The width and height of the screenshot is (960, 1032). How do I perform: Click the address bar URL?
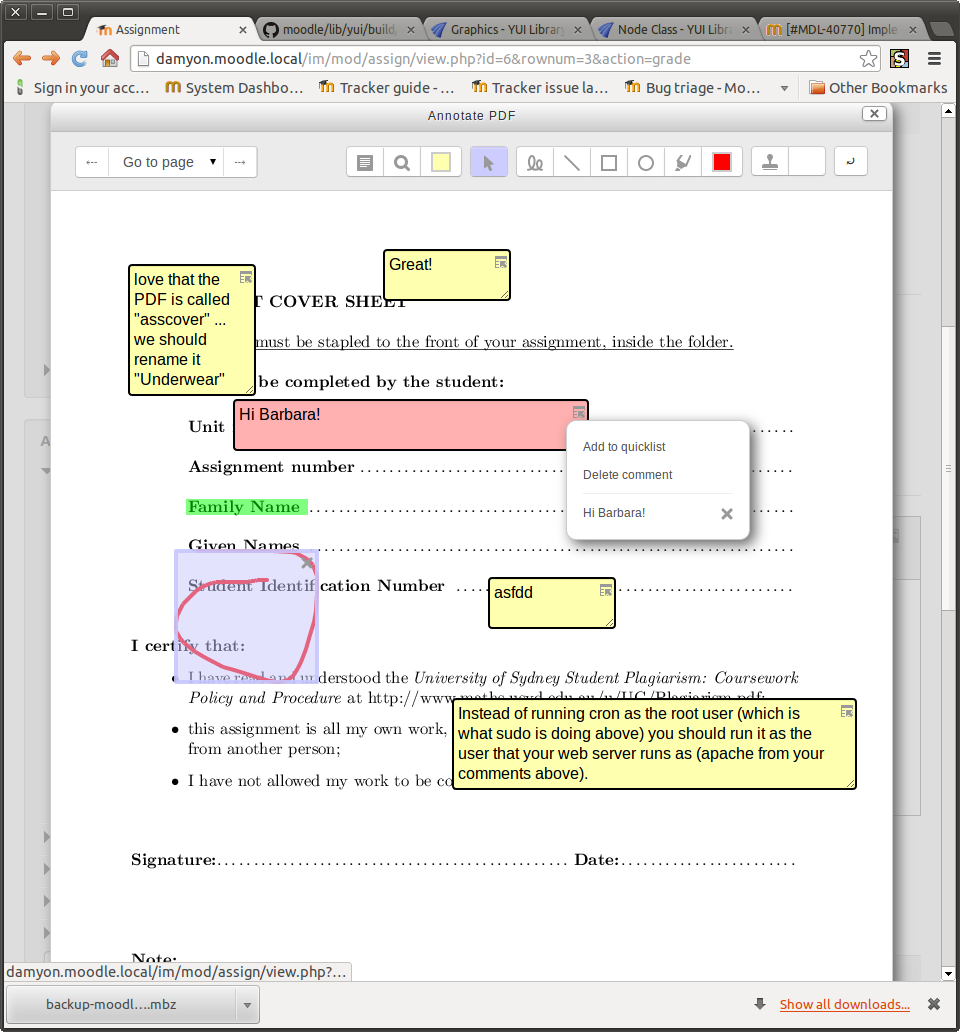click(423, 59)
